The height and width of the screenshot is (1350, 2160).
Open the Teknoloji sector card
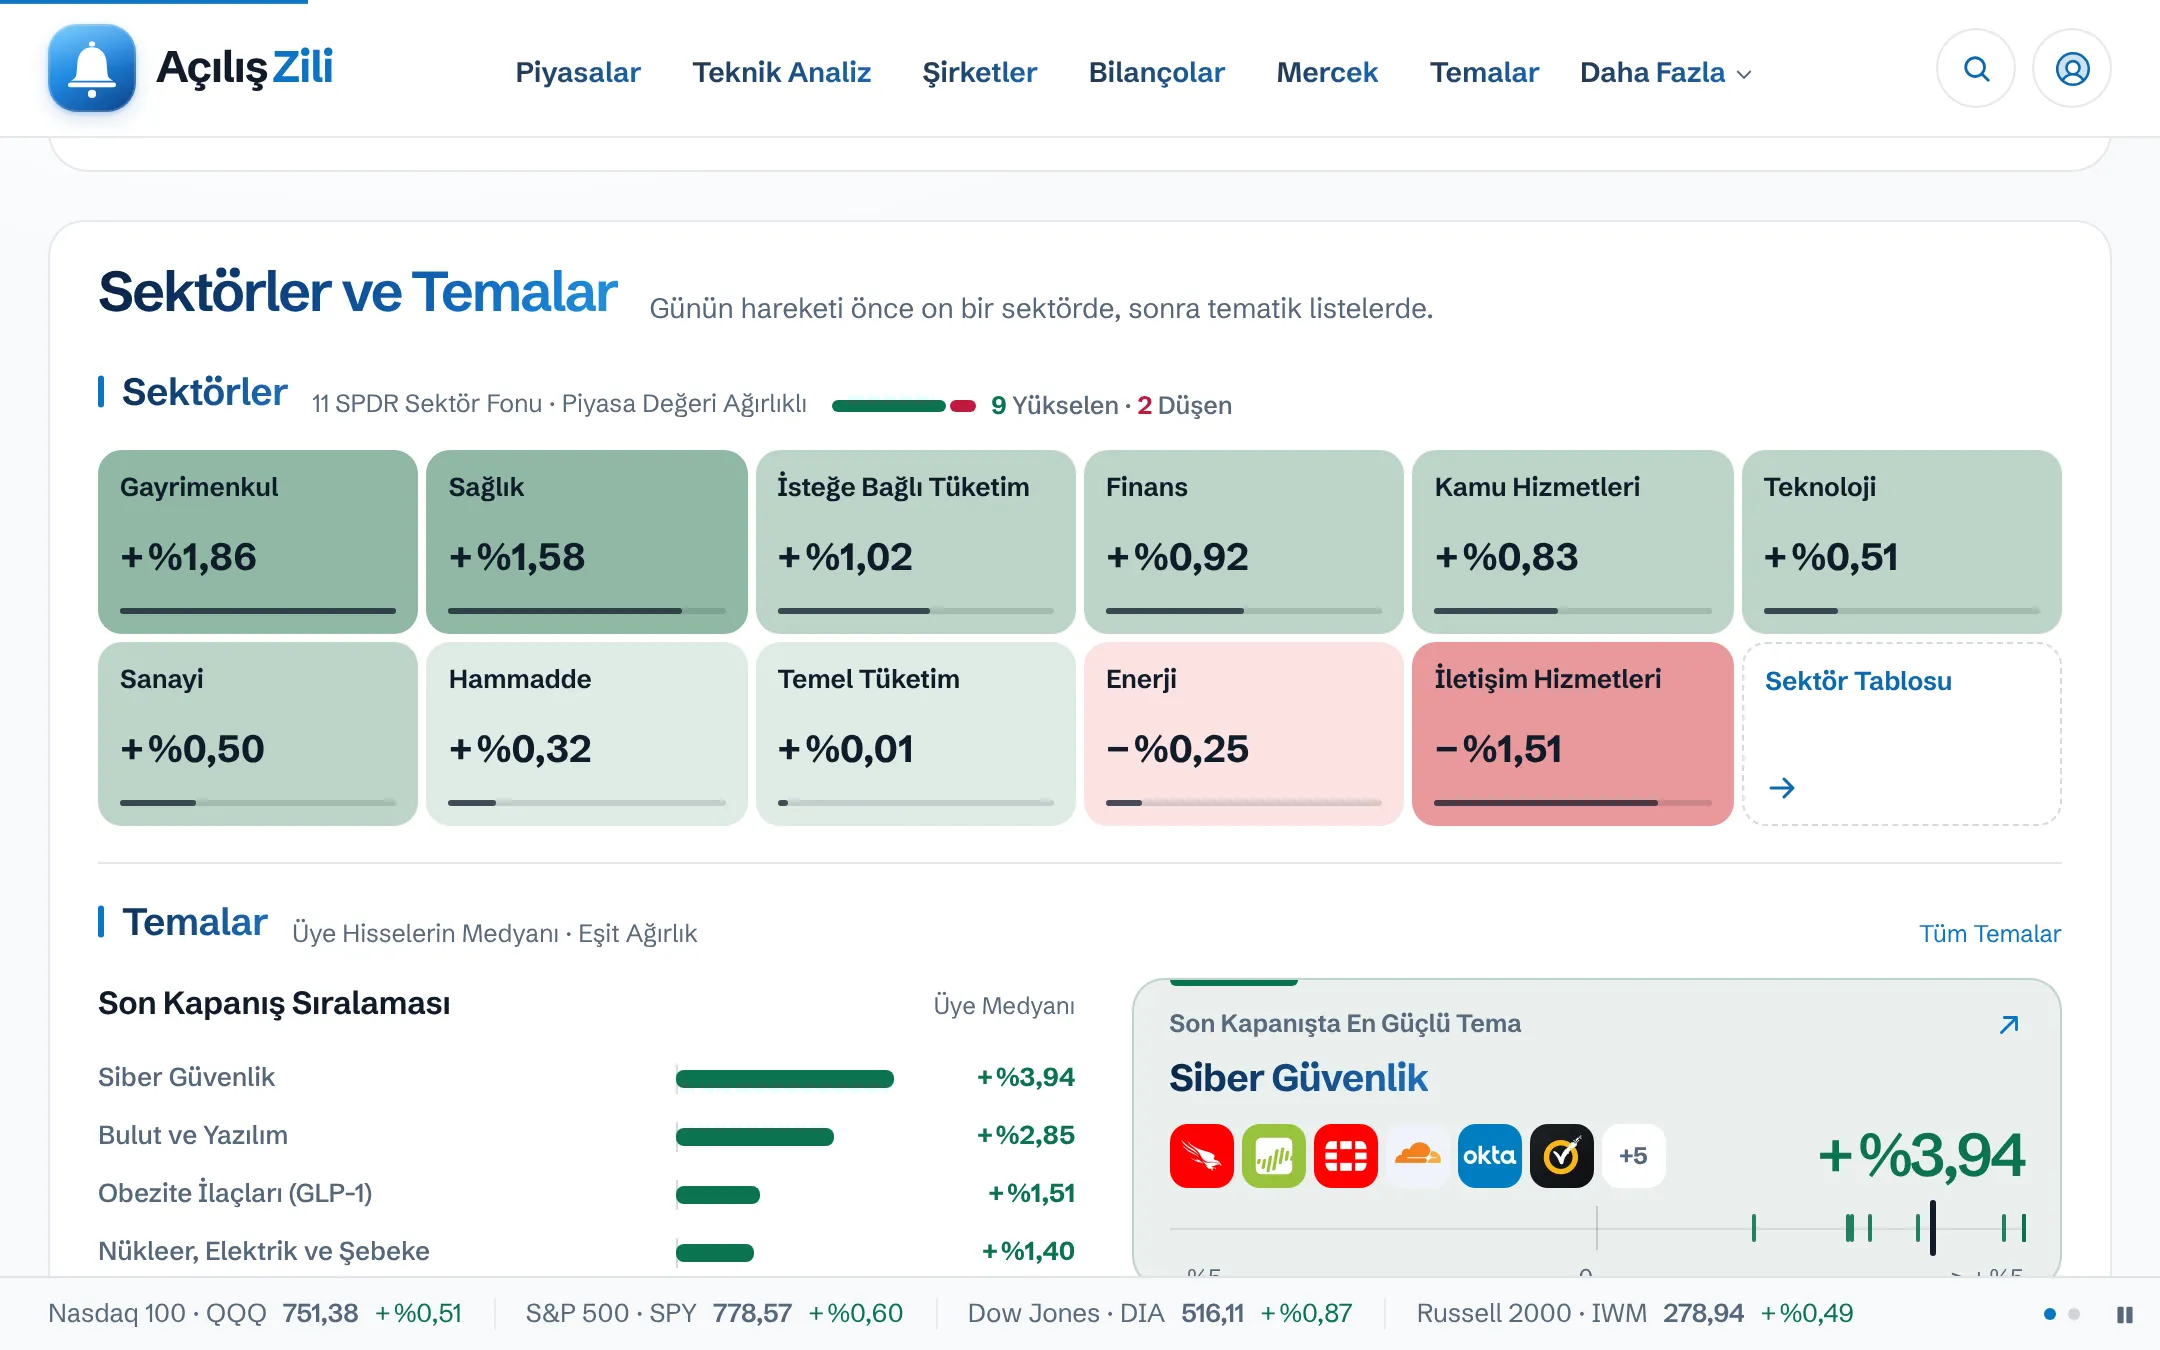click(x=1902, y=542)
